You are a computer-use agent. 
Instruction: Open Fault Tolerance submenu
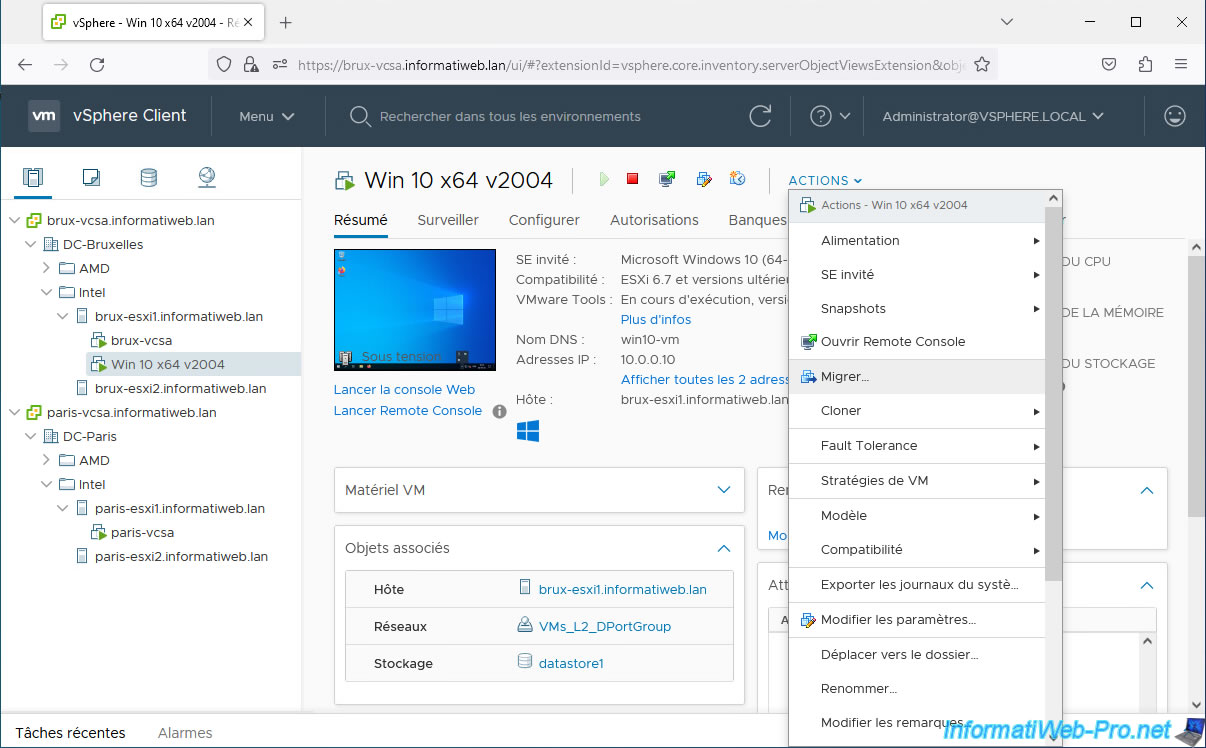[918, 445]
